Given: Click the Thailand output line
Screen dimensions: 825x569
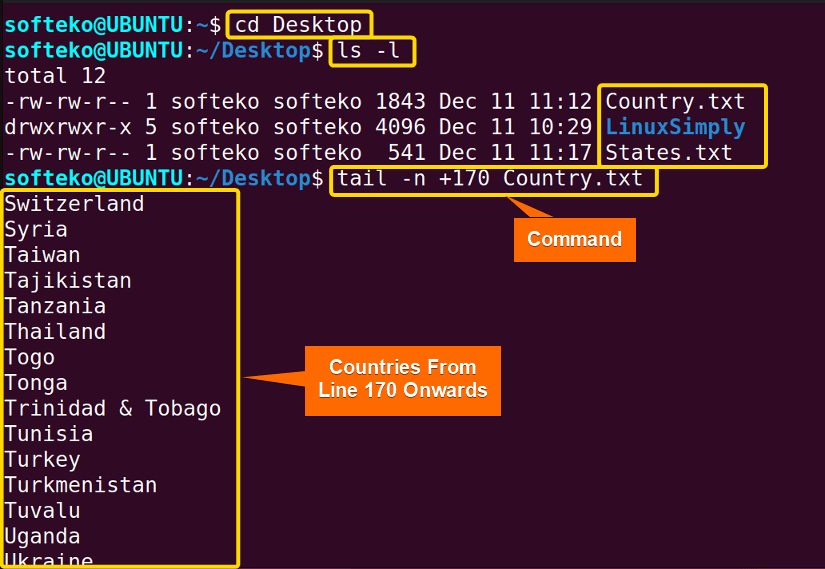Looking at the screenshot, I should coord(55,332).
